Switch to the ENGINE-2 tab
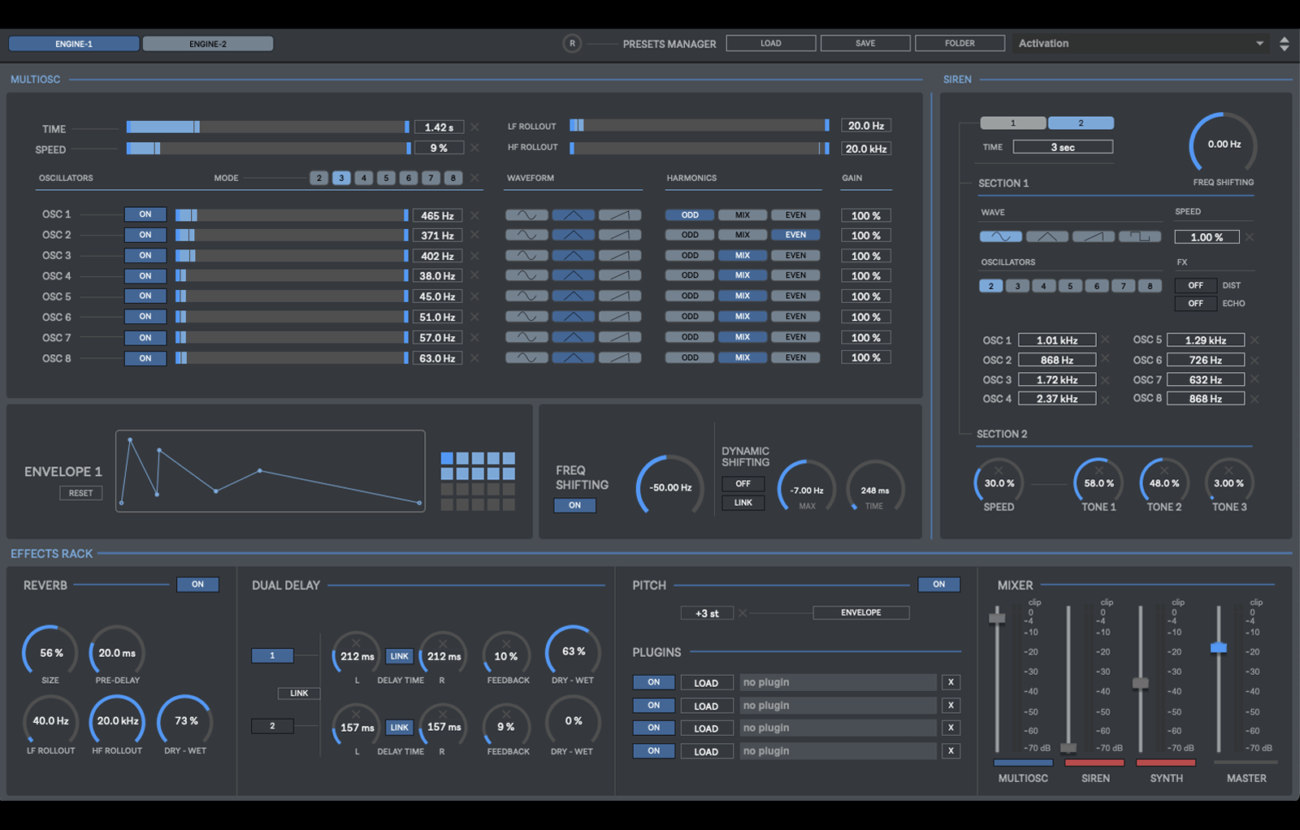Screen dimensions: 1300x830 tap(208, 43)
